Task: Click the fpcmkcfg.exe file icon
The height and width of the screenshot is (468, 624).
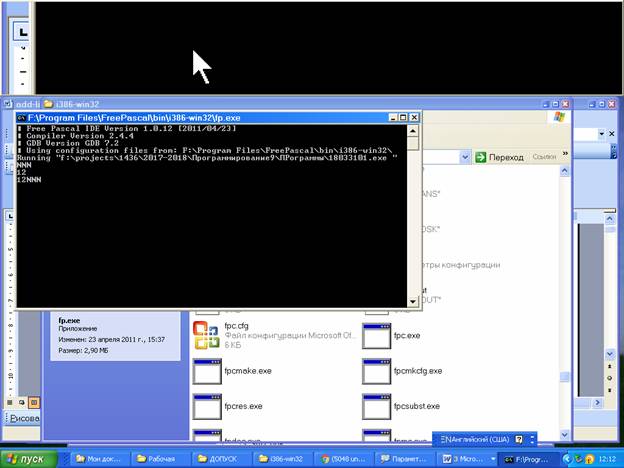Action: point(376,371)
